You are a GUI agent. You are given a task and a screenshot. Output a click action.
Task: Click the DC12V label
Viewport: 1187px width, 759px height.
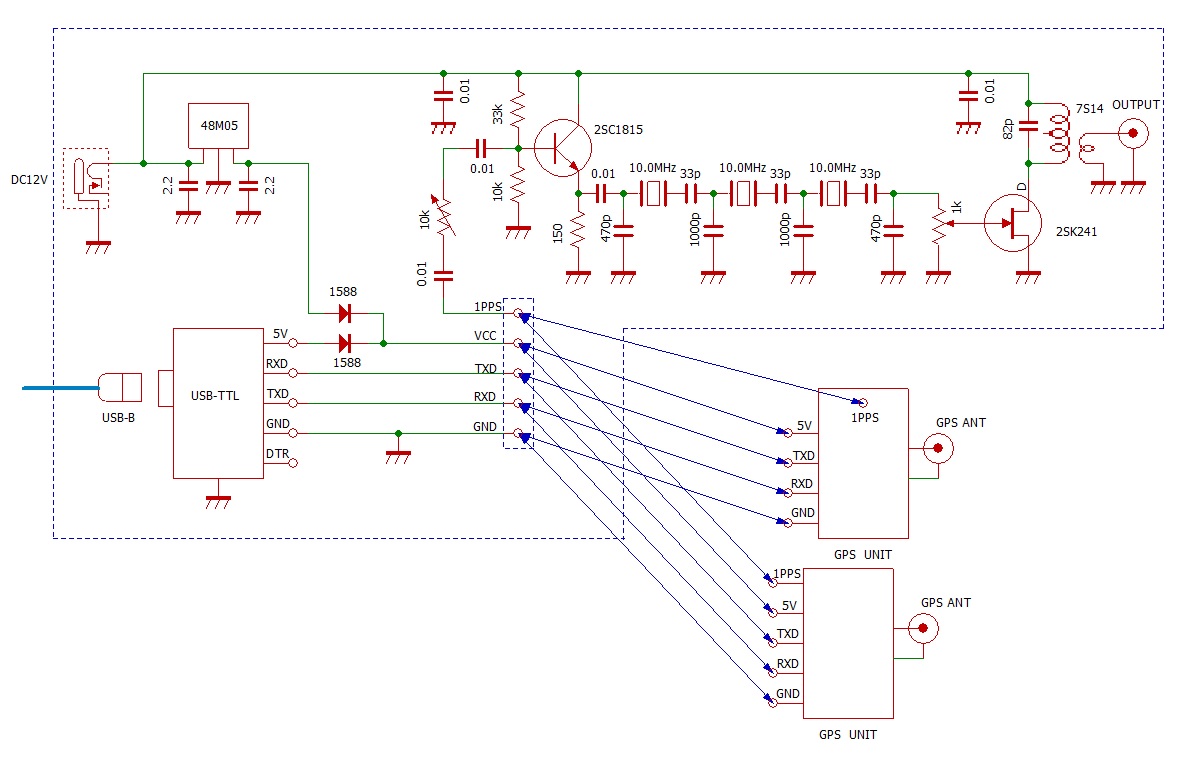(x=29, y=180)
